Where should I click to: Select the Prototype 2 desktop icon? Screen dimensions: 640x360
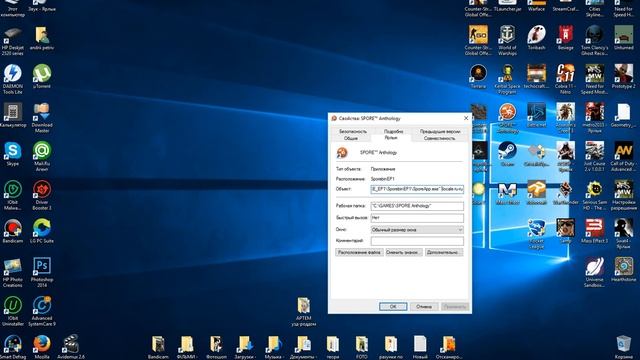[623, 76]
